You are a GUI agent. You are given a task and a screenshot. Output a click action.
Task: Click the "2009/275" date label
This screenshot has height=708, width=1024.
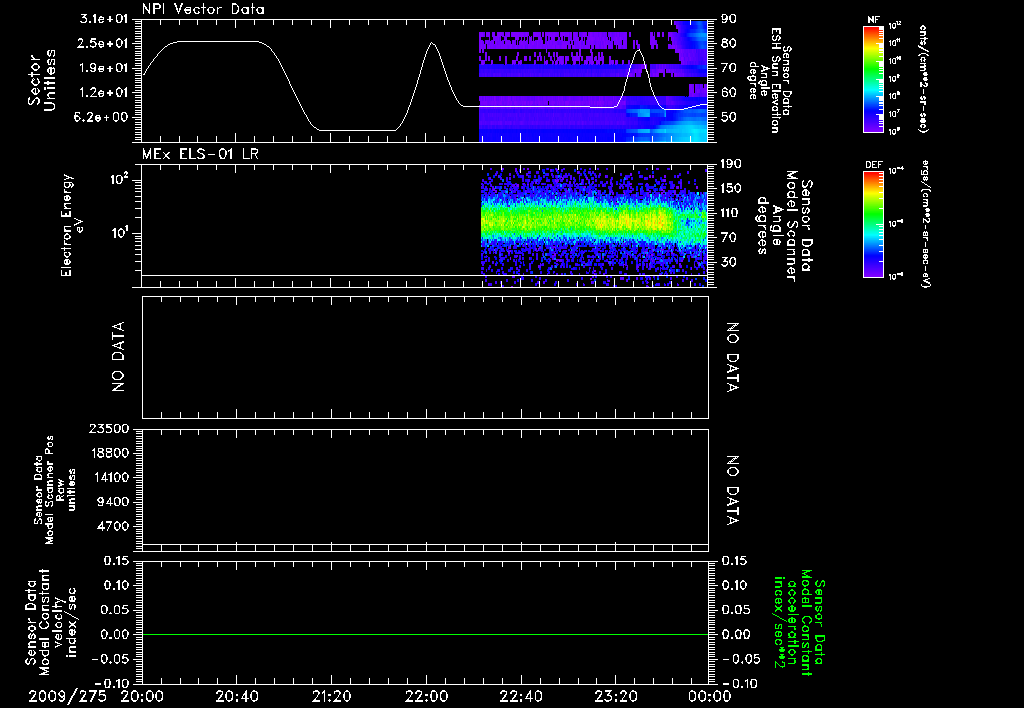coord(67,696)
